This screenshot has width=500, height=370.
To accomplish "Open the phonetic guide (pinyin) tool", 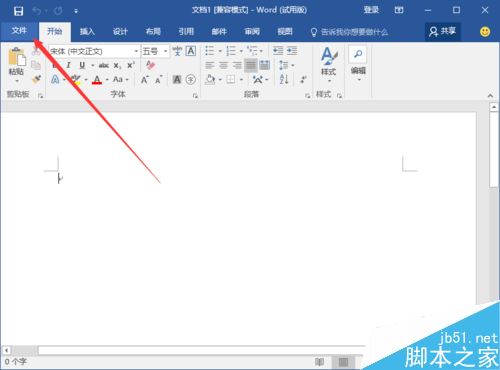I will point(177,51).
